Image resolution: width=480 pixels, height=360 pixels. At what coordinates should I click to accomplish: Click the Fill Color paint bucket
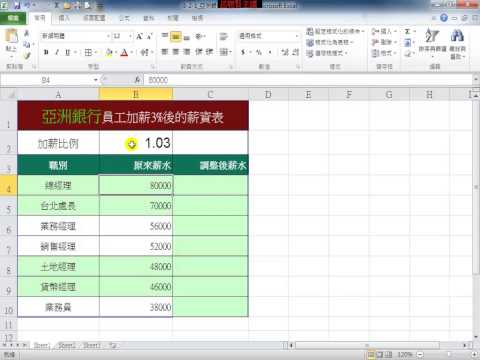[109, 52]
